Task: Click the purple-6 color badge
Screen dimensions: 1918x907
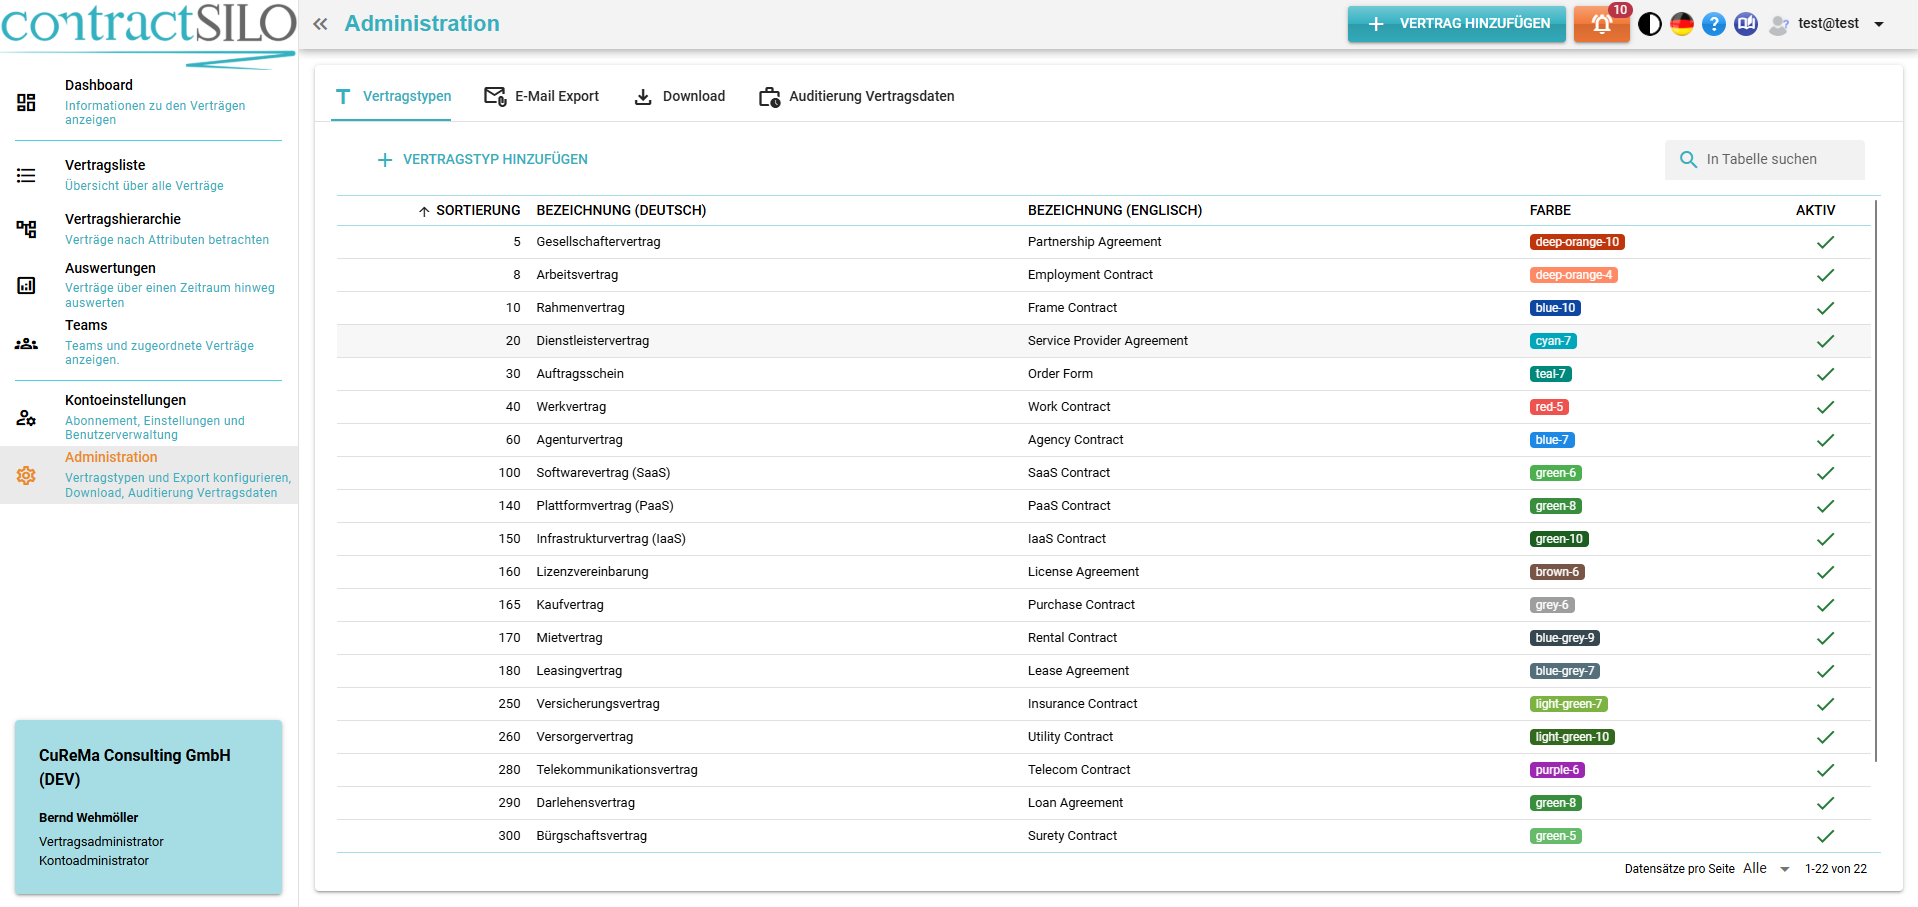Action: point(1557,770)
